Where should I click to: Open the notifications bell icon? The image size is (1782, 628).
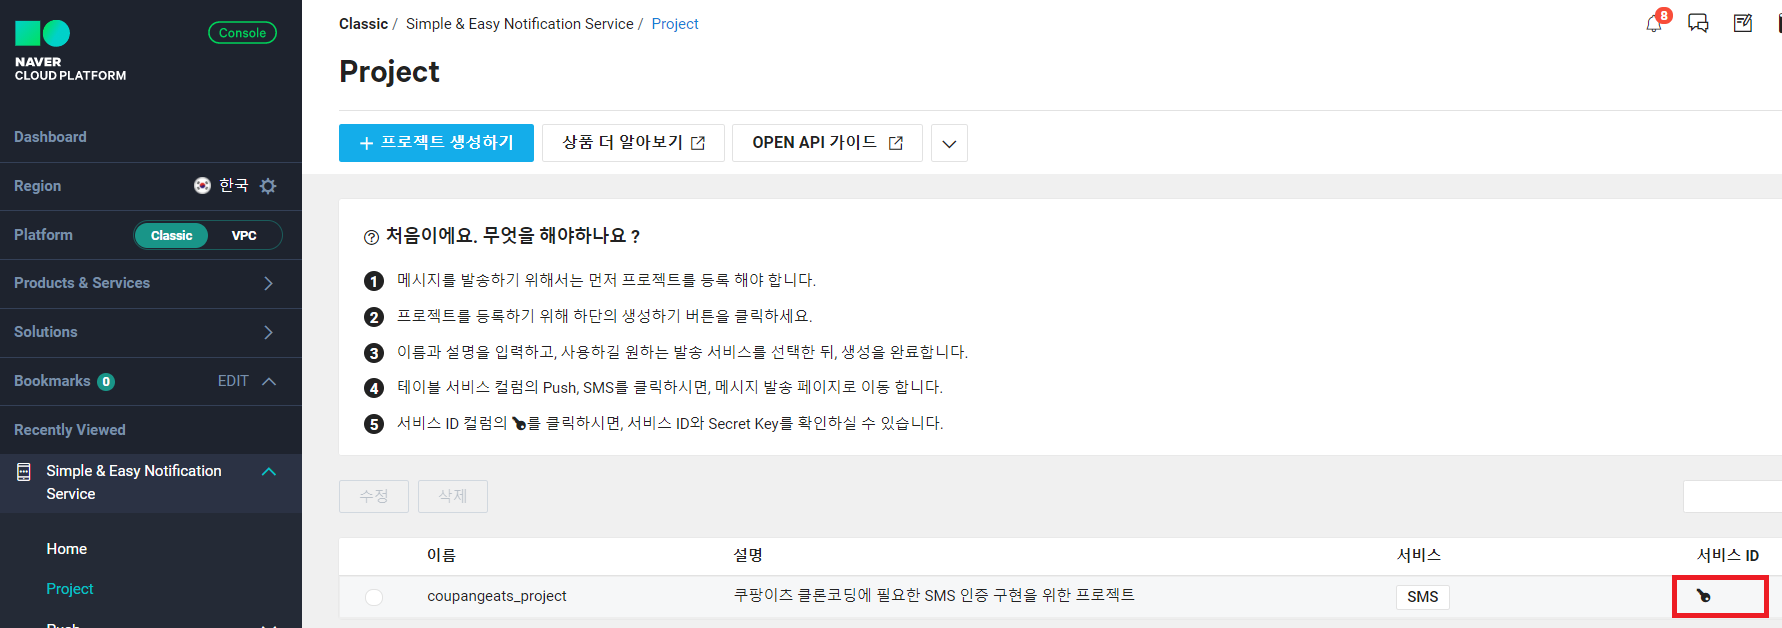click(x=1655, y=23)
